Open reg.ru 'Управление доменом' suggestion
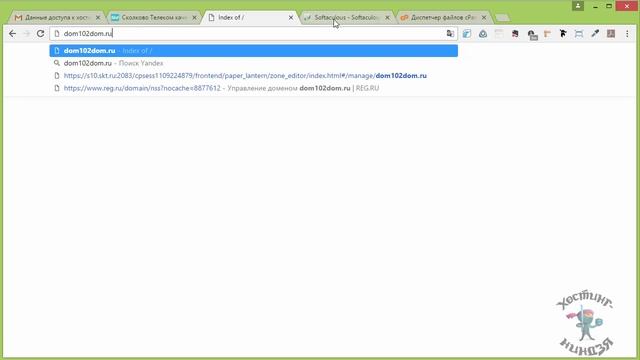 point(253,88)
